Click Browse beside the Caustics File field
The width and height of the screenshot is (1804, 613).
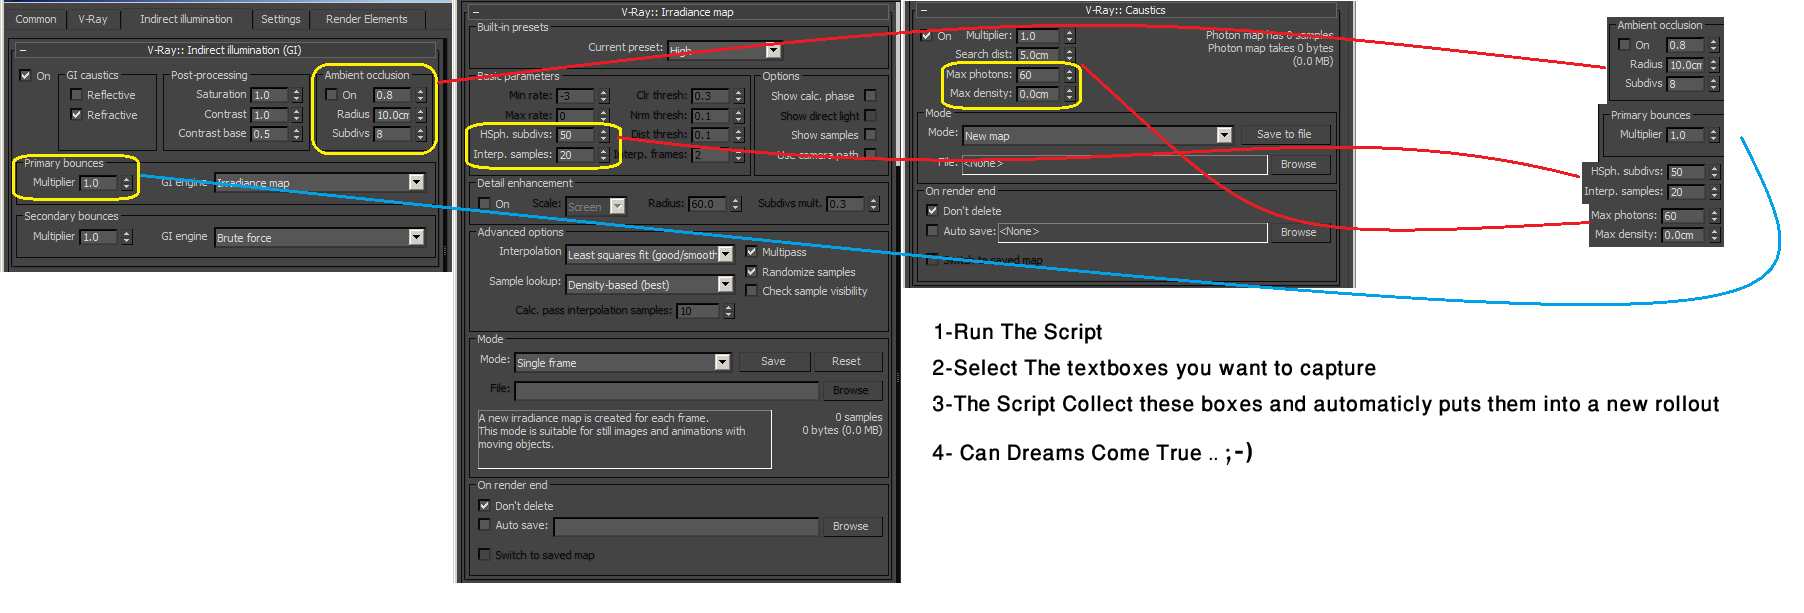tap(1298, 164)
